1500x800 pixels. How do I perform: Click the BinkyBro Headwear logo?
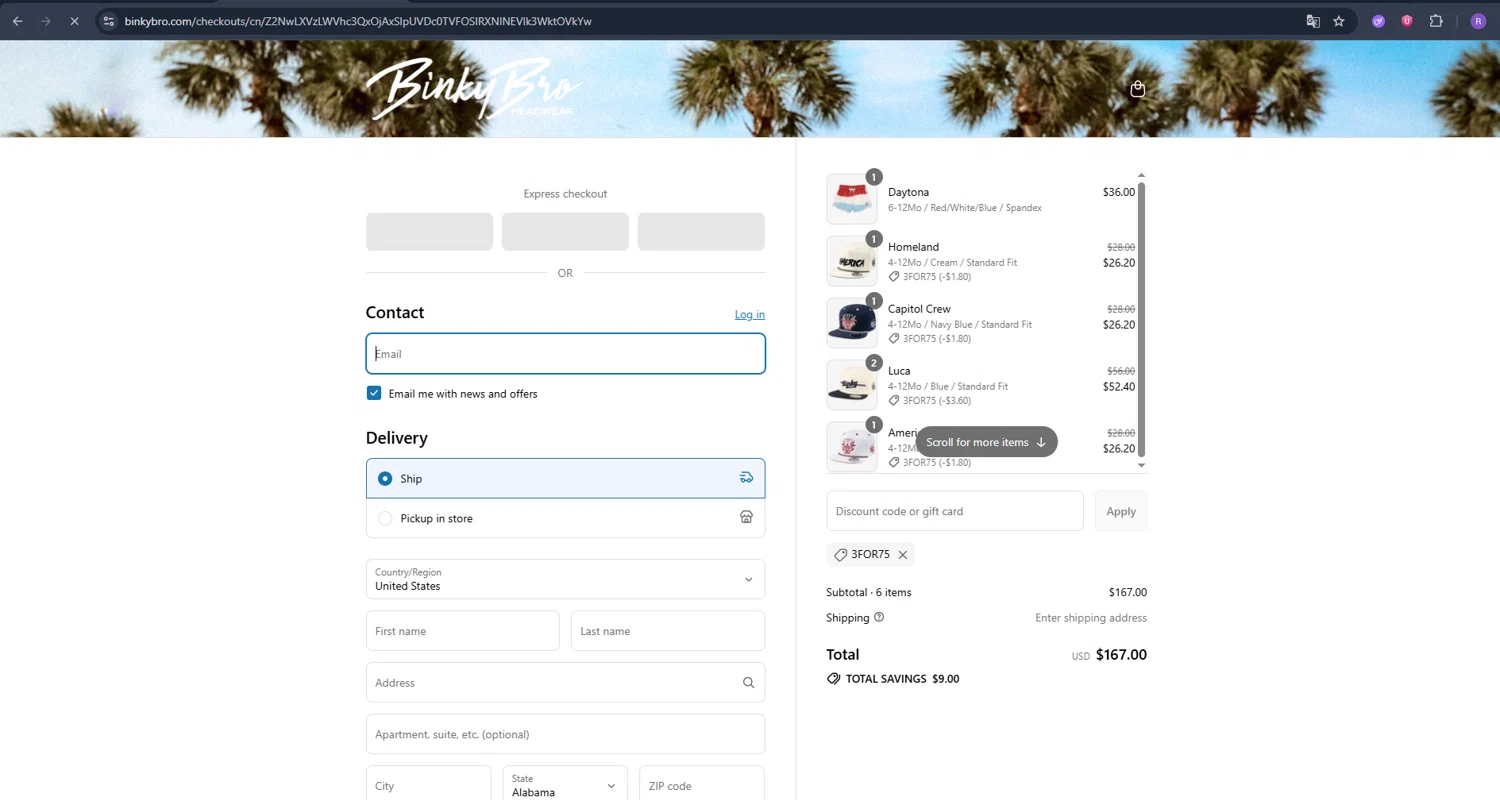coord(474,88)
